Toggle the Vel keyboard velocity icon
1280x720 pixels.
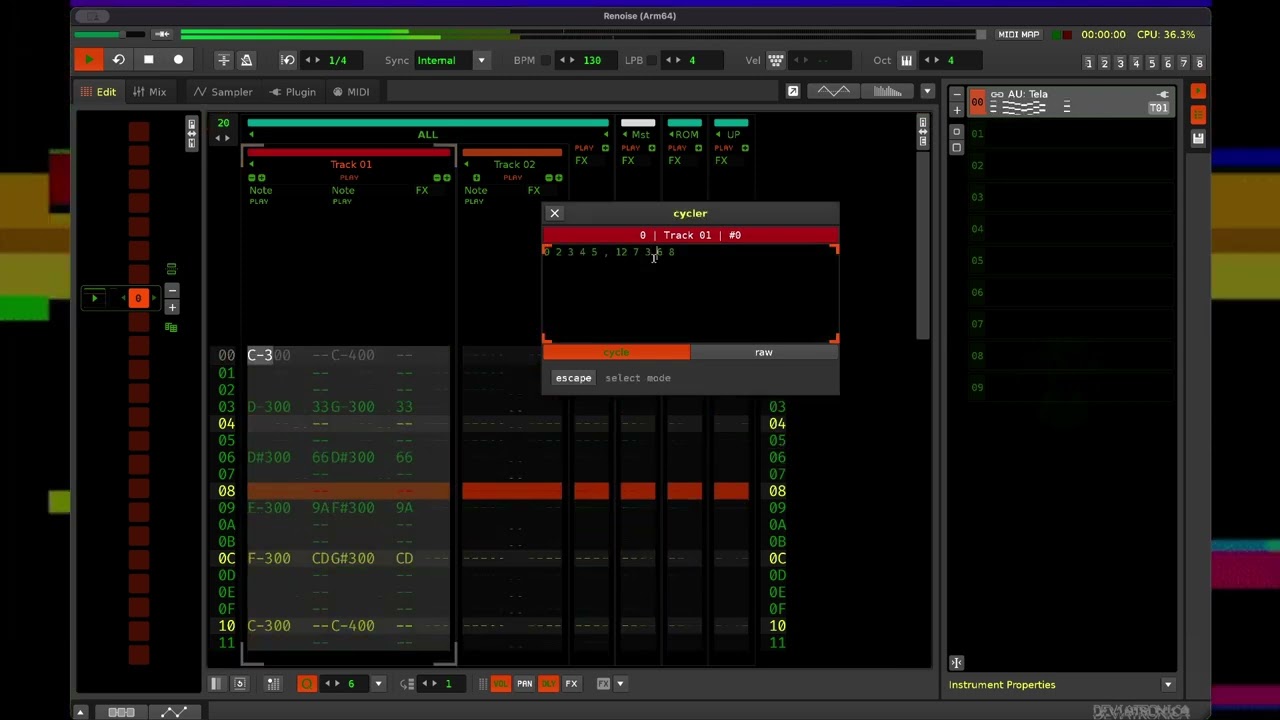(x=775, y=60)
